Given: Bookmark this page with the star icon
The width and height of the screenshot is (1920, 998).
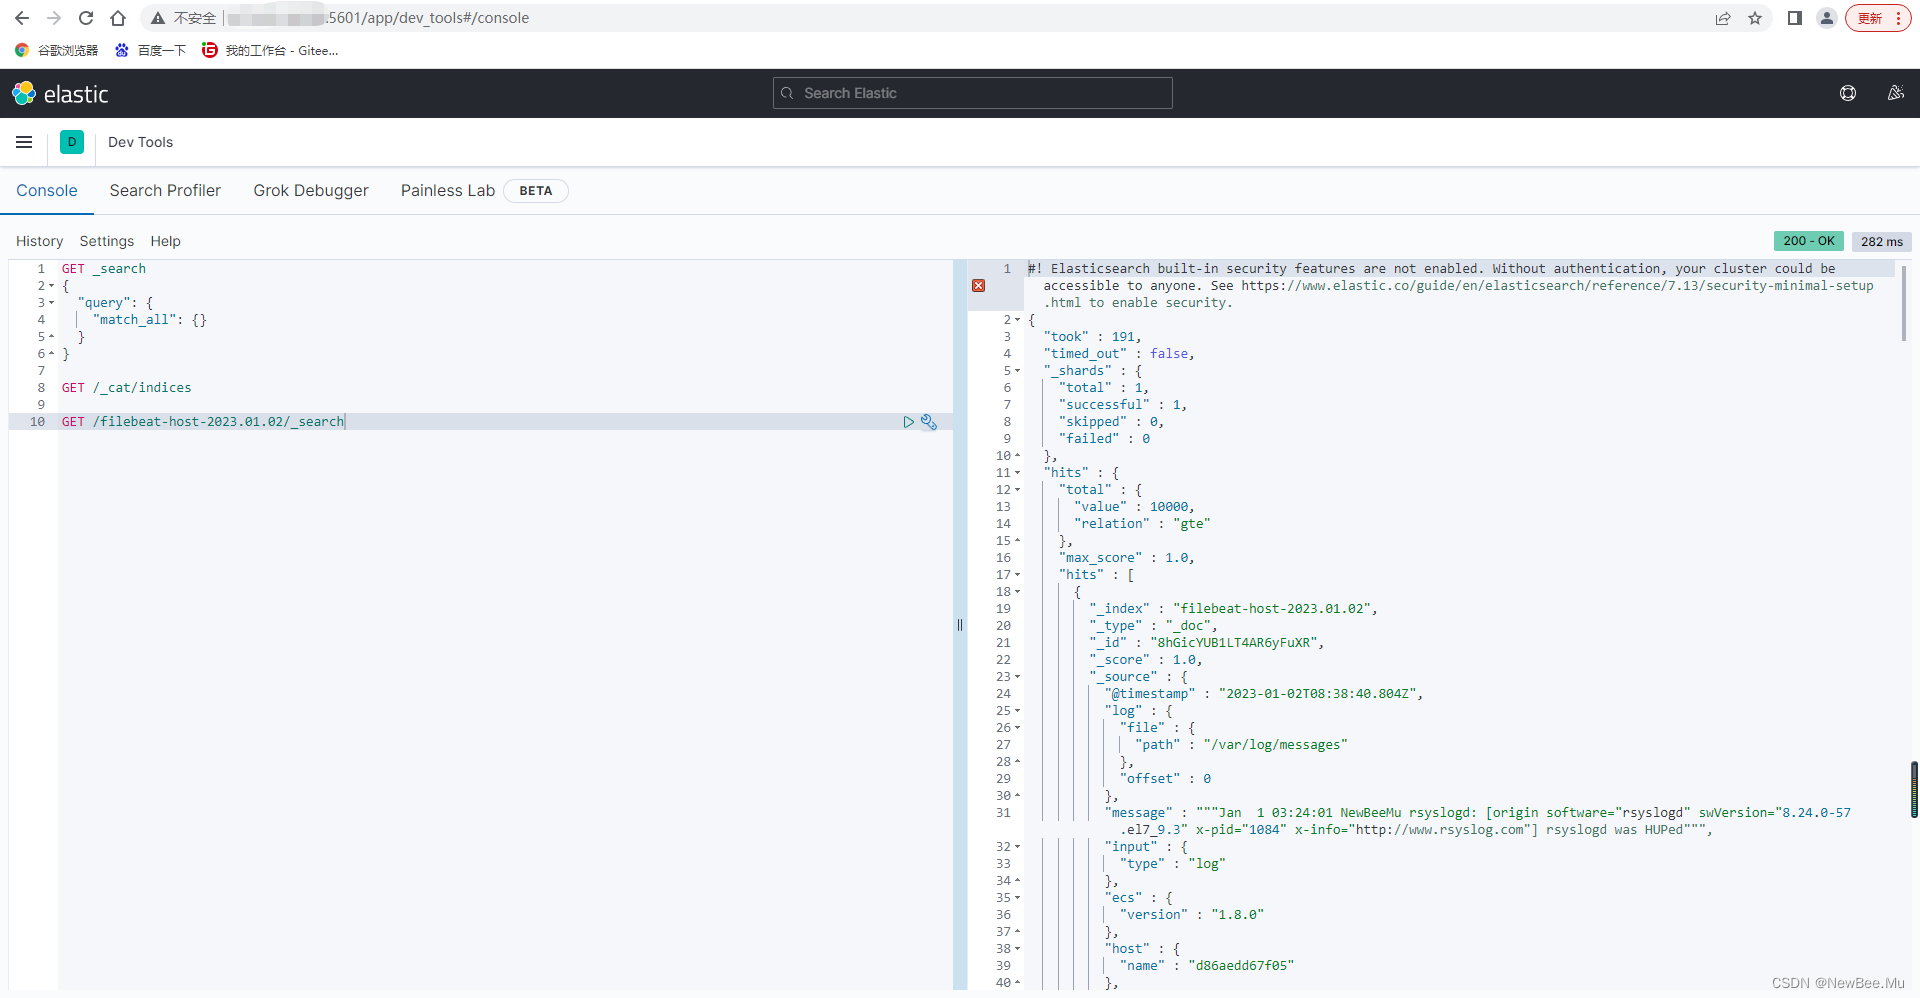Looking at the screenshot, I should point(1755,18).
